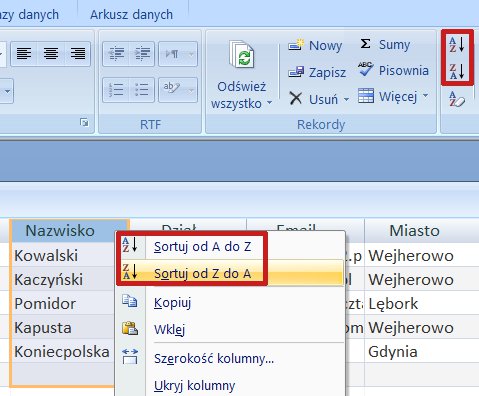Click the text direction paragraph icon
Screen dimensions: 479x396
[172, 54]
